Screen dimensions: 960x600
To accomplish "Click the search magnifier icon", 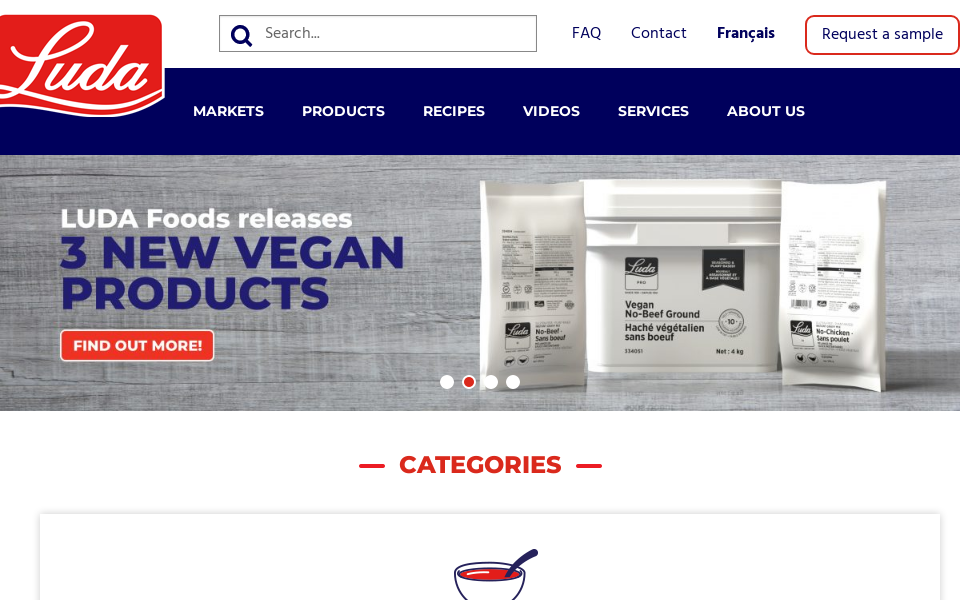I will (241, 35).
